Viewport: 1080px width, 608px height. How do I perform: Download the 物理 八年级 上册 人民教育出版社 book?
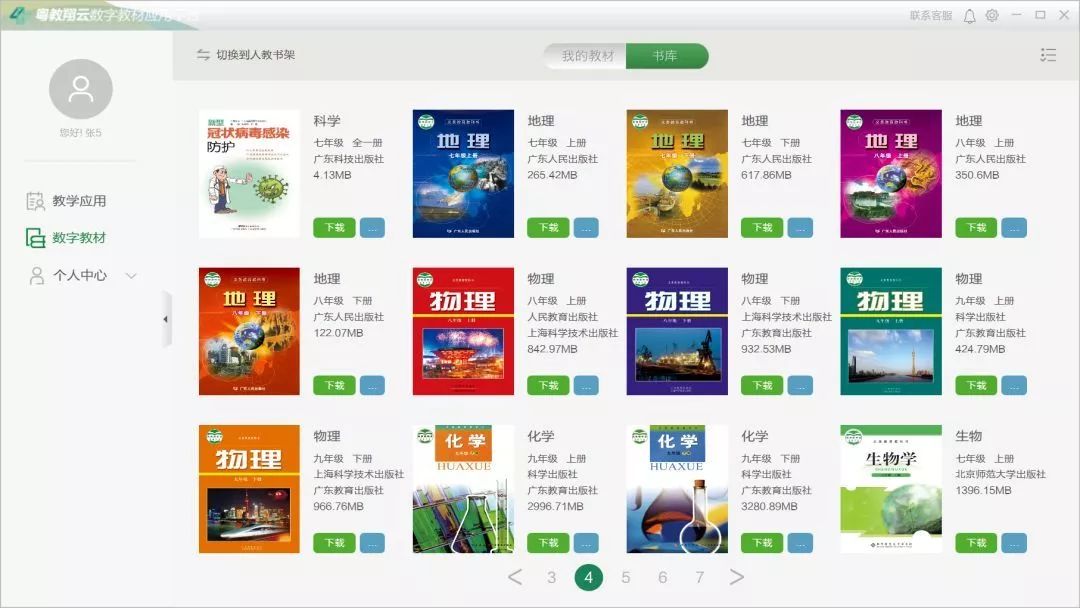tap(546, 385)
